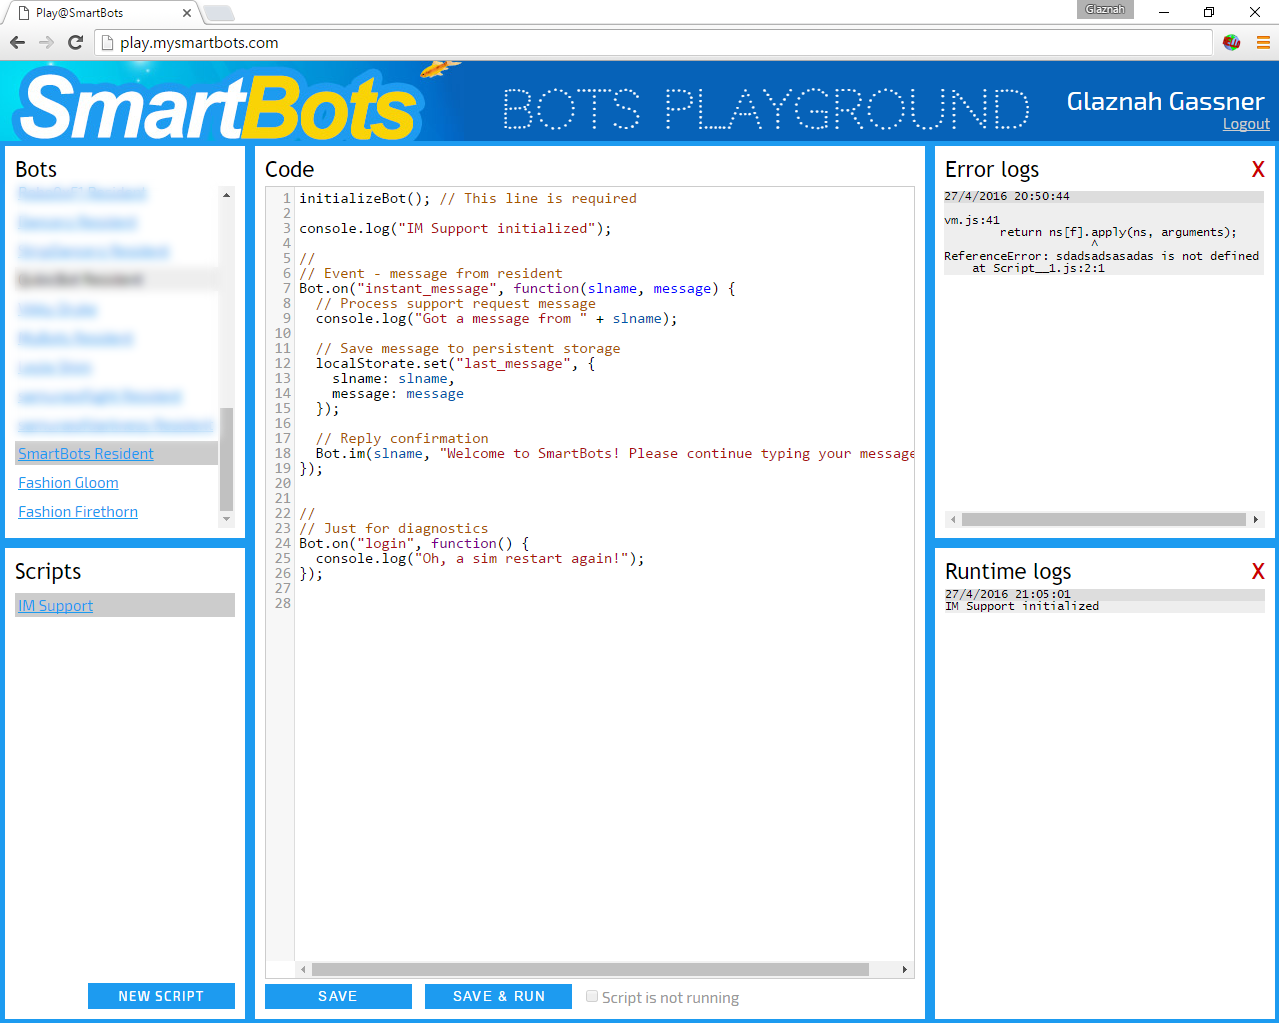Click the SAVE button

(x=338, y=996)
